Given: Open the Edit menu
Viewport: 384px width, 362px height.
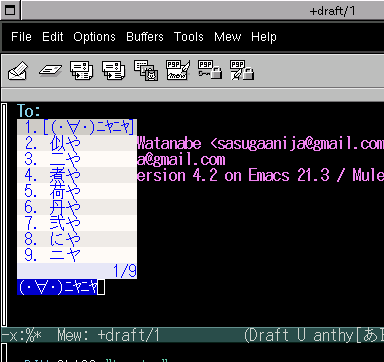Looking at the screenshot, I should pos(53,37).
